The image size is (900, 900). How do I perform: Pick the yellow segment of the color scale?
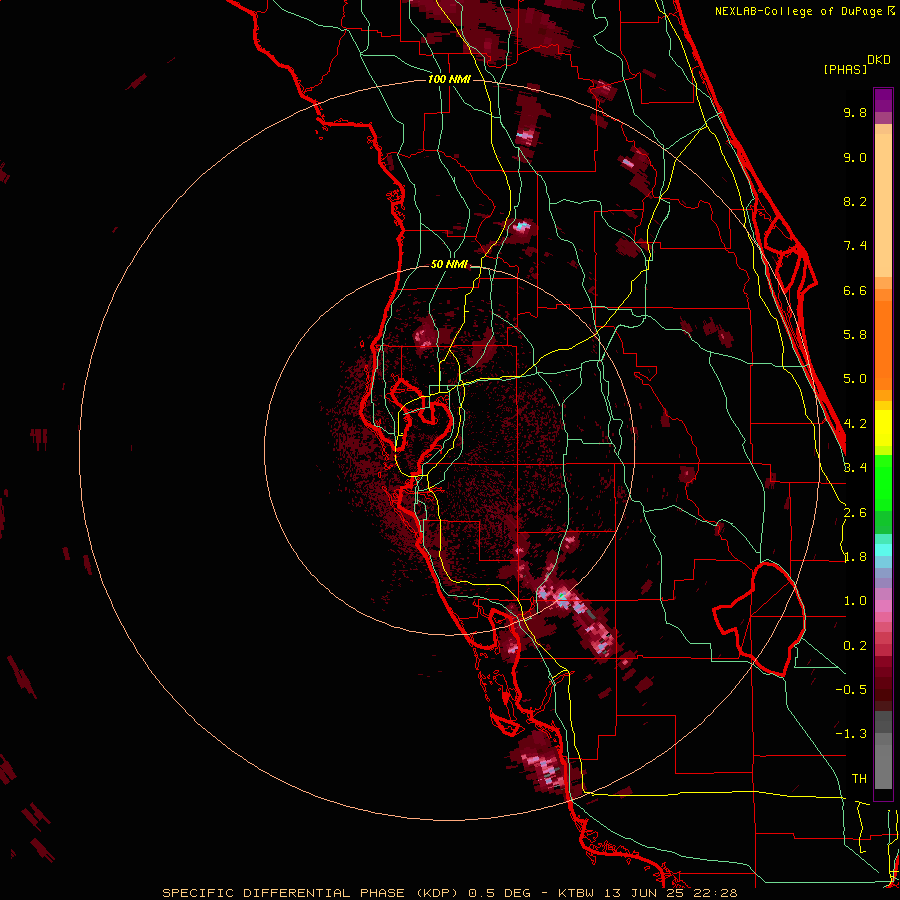[x=883, y=428]
